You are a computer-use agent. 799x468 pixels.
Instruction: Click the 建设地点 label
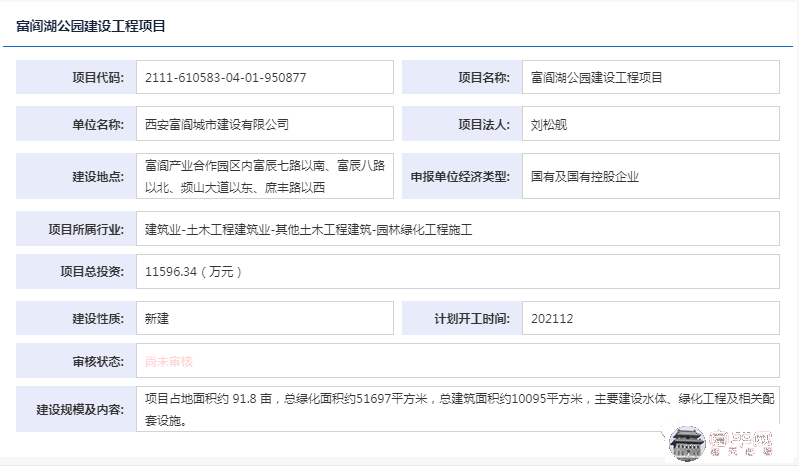[98, 176]
